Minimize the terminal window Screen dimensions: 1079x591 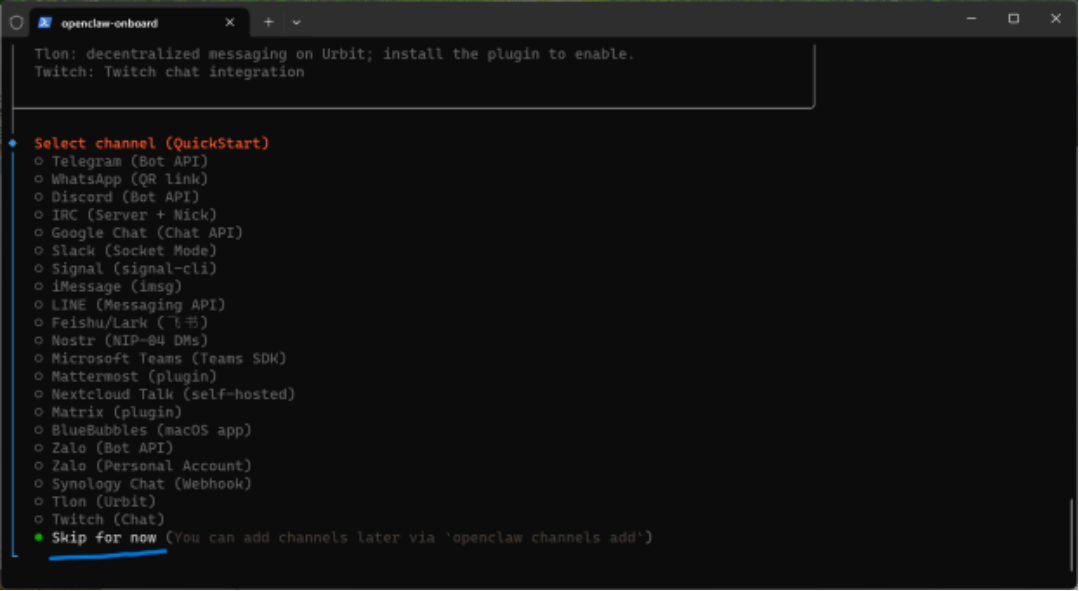pyautogui.click(x=971, y=19)
